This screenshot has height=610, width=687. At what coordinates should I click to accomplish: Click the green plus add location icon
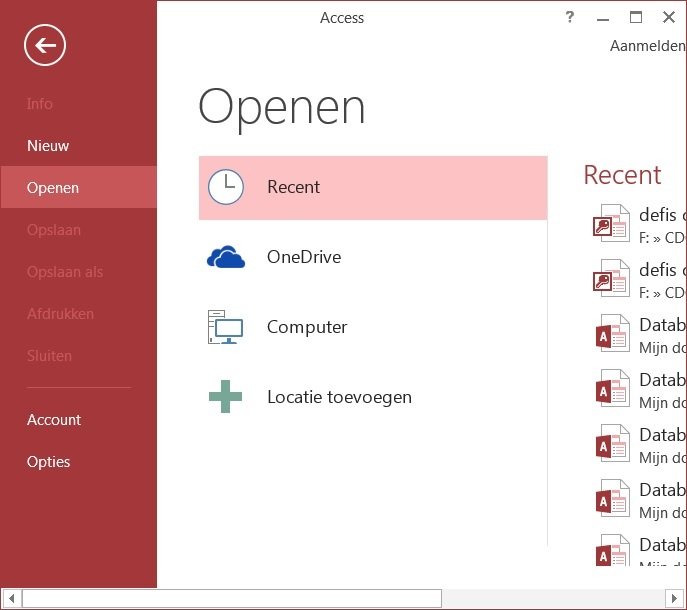pyautogui.click(x=225, y=397)
